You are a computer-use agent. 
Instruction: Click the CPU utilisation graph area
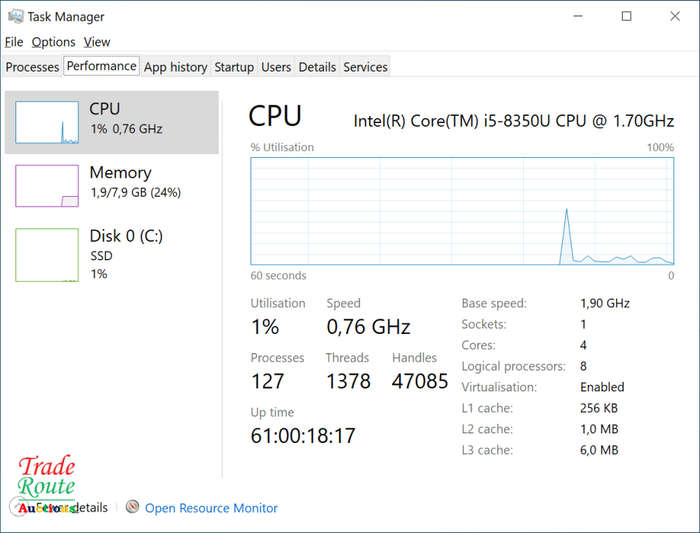coord(462,211)
